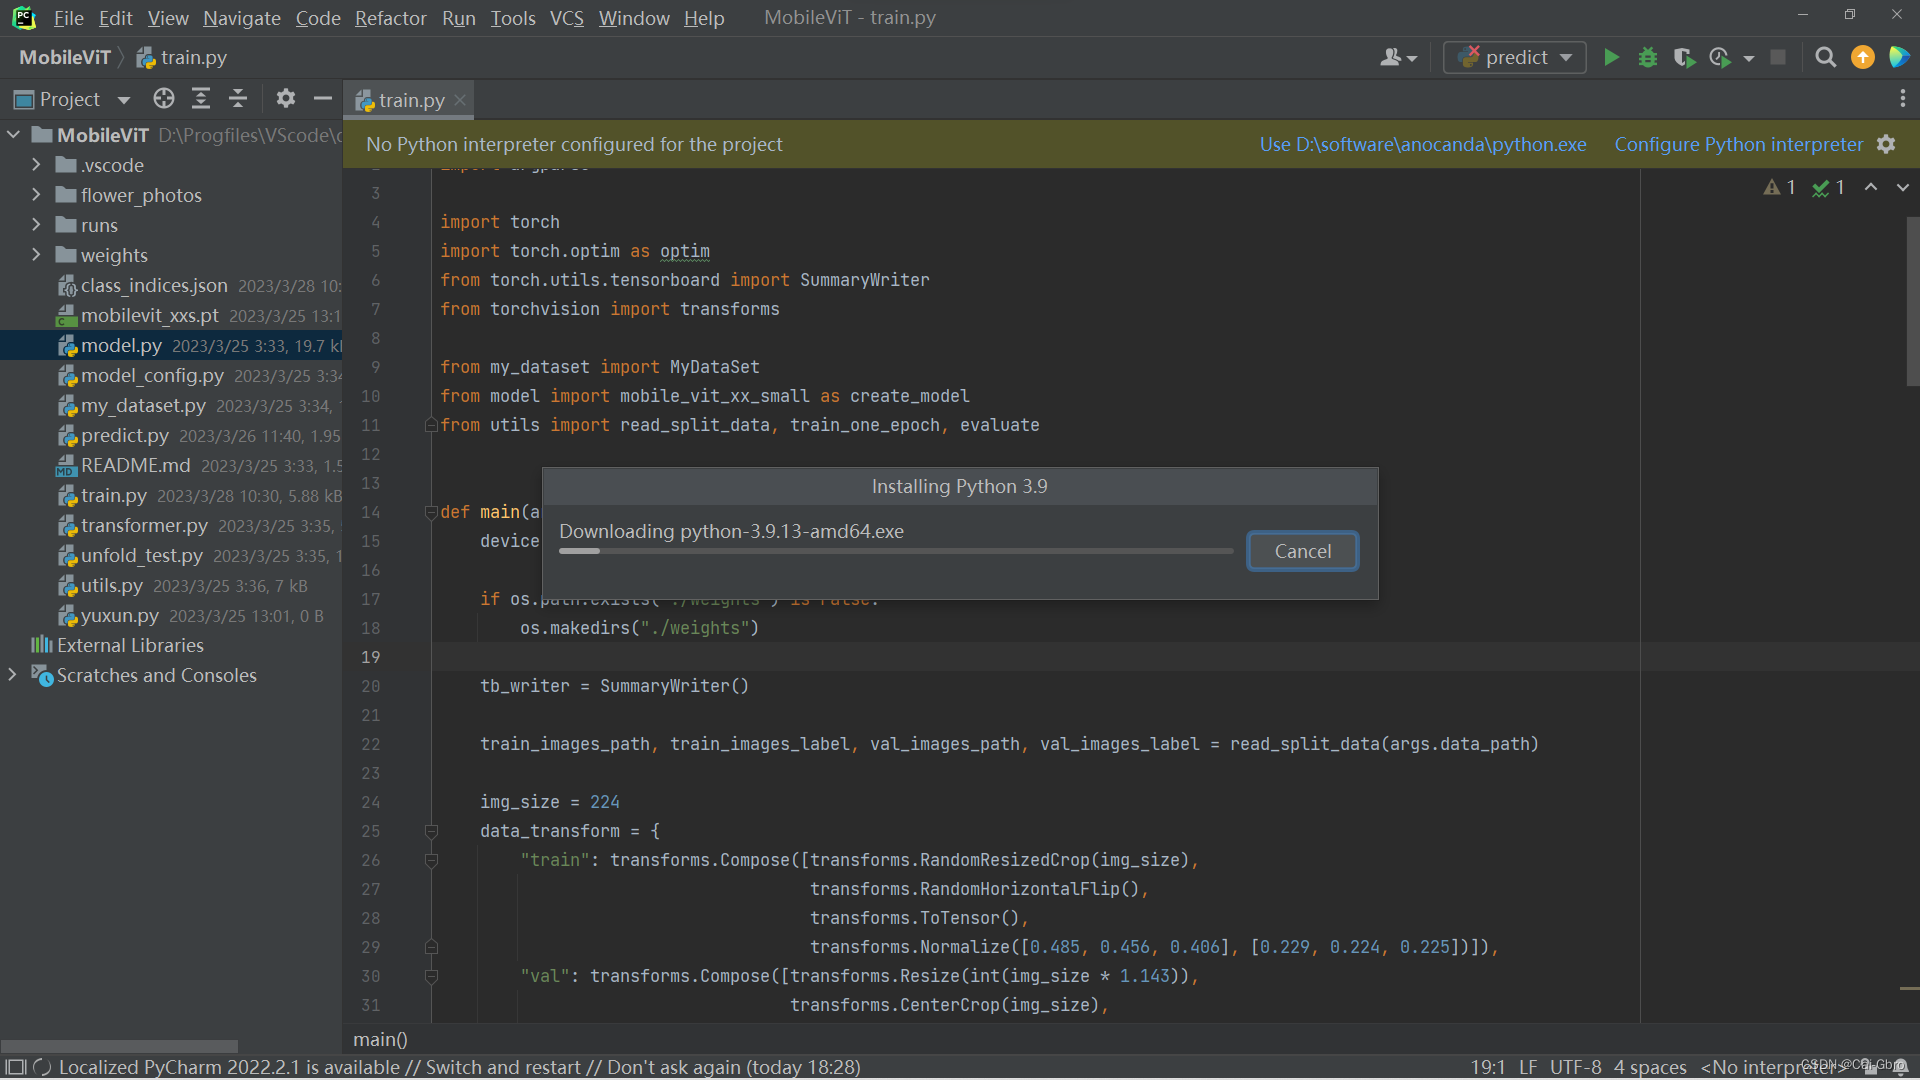The image size is (1920, 1080).
Task: Expand Scratches and Consoles node
Action: tap(12, 675)
